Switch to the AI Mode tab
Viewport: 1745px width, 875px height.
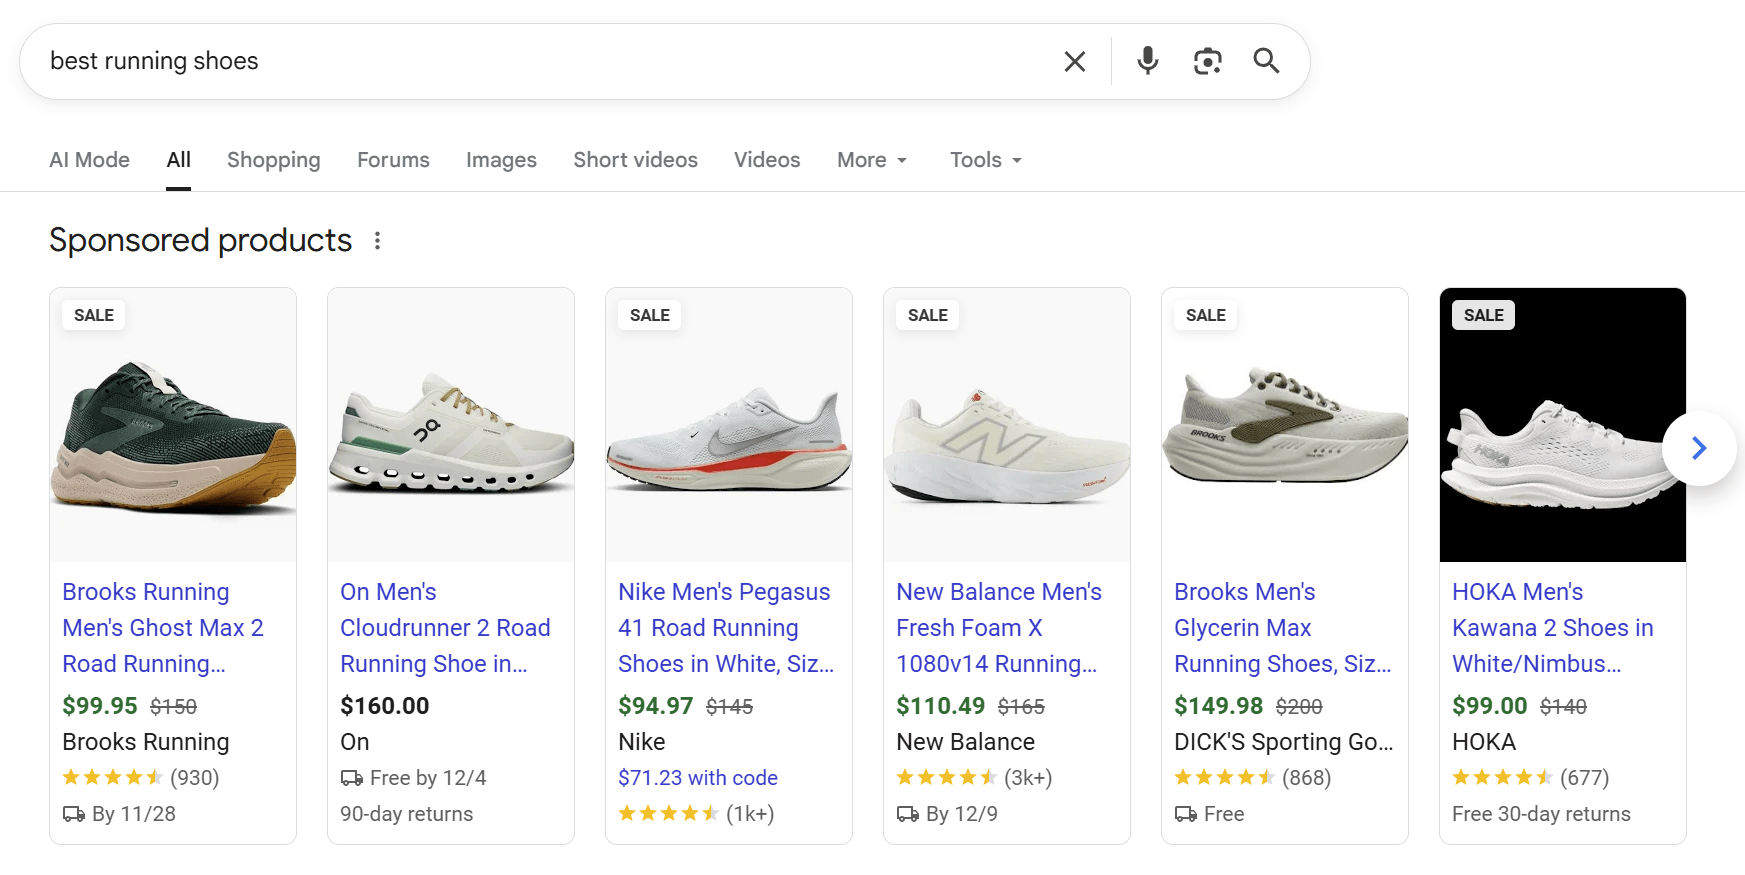pos(89,160)
